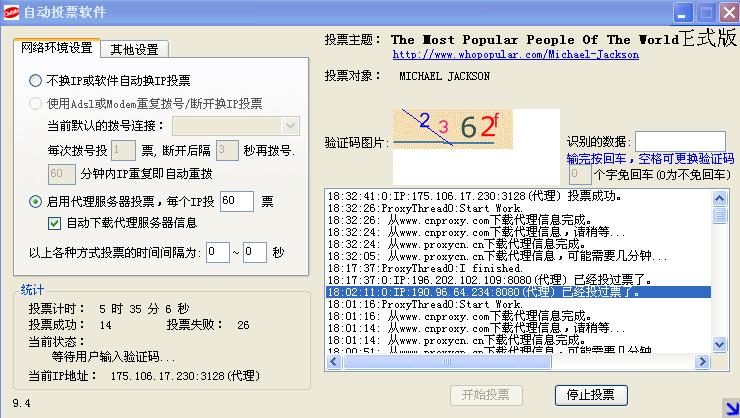Click the 投票失败 count value 26
The height and width of the screenshot is (418, 740).
(243, 326)
